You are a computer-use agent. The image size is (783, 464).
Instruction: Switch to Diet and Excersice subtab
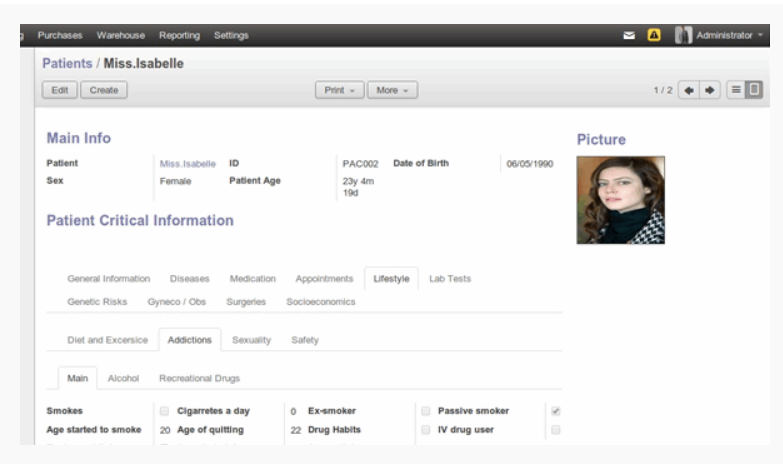pyautogui.click(x=107, y=340)
